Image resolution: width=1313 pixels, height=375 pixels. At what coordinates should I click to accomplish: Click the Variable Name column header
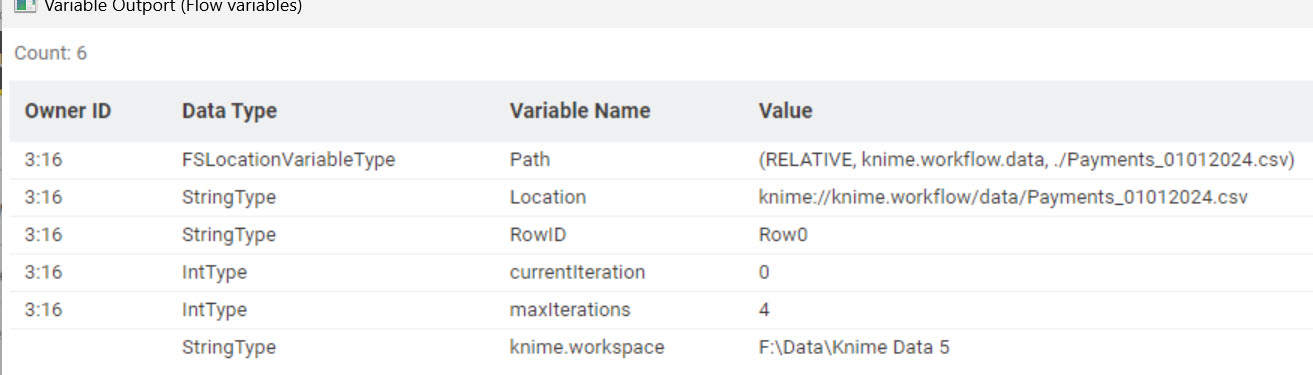tap(580, 111)
